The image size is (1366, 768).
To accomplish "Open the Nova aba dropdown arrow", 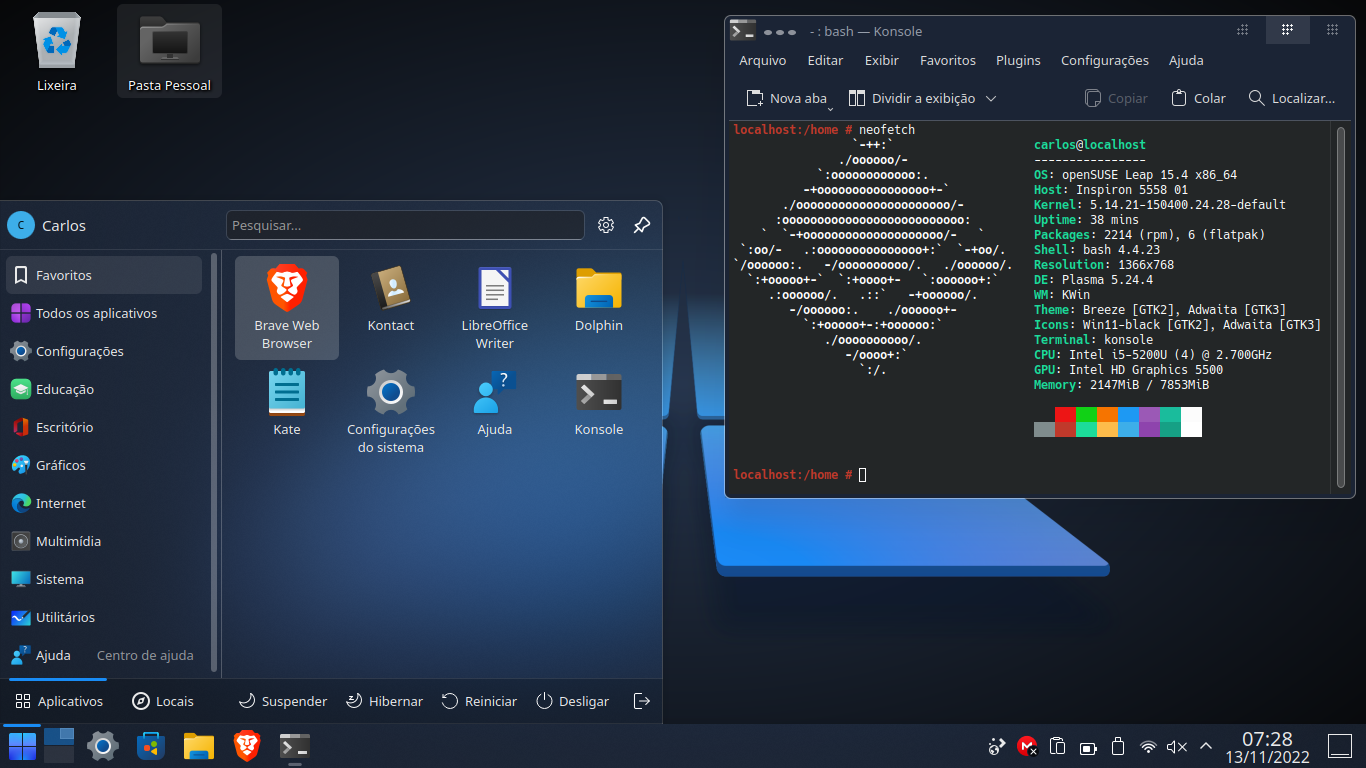I will [830, 106].
